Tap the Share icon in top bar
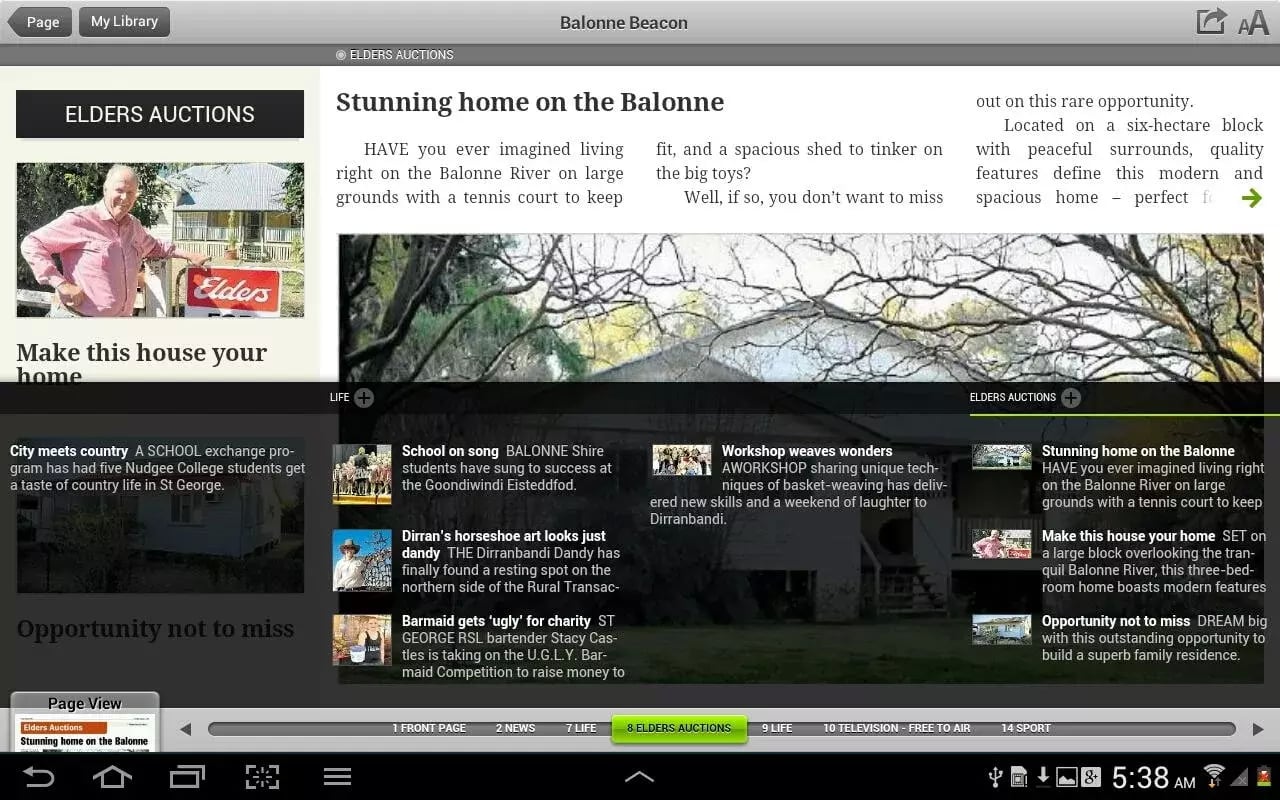The height and width of the screenshot is (800, 1280). coord(1211,22)
